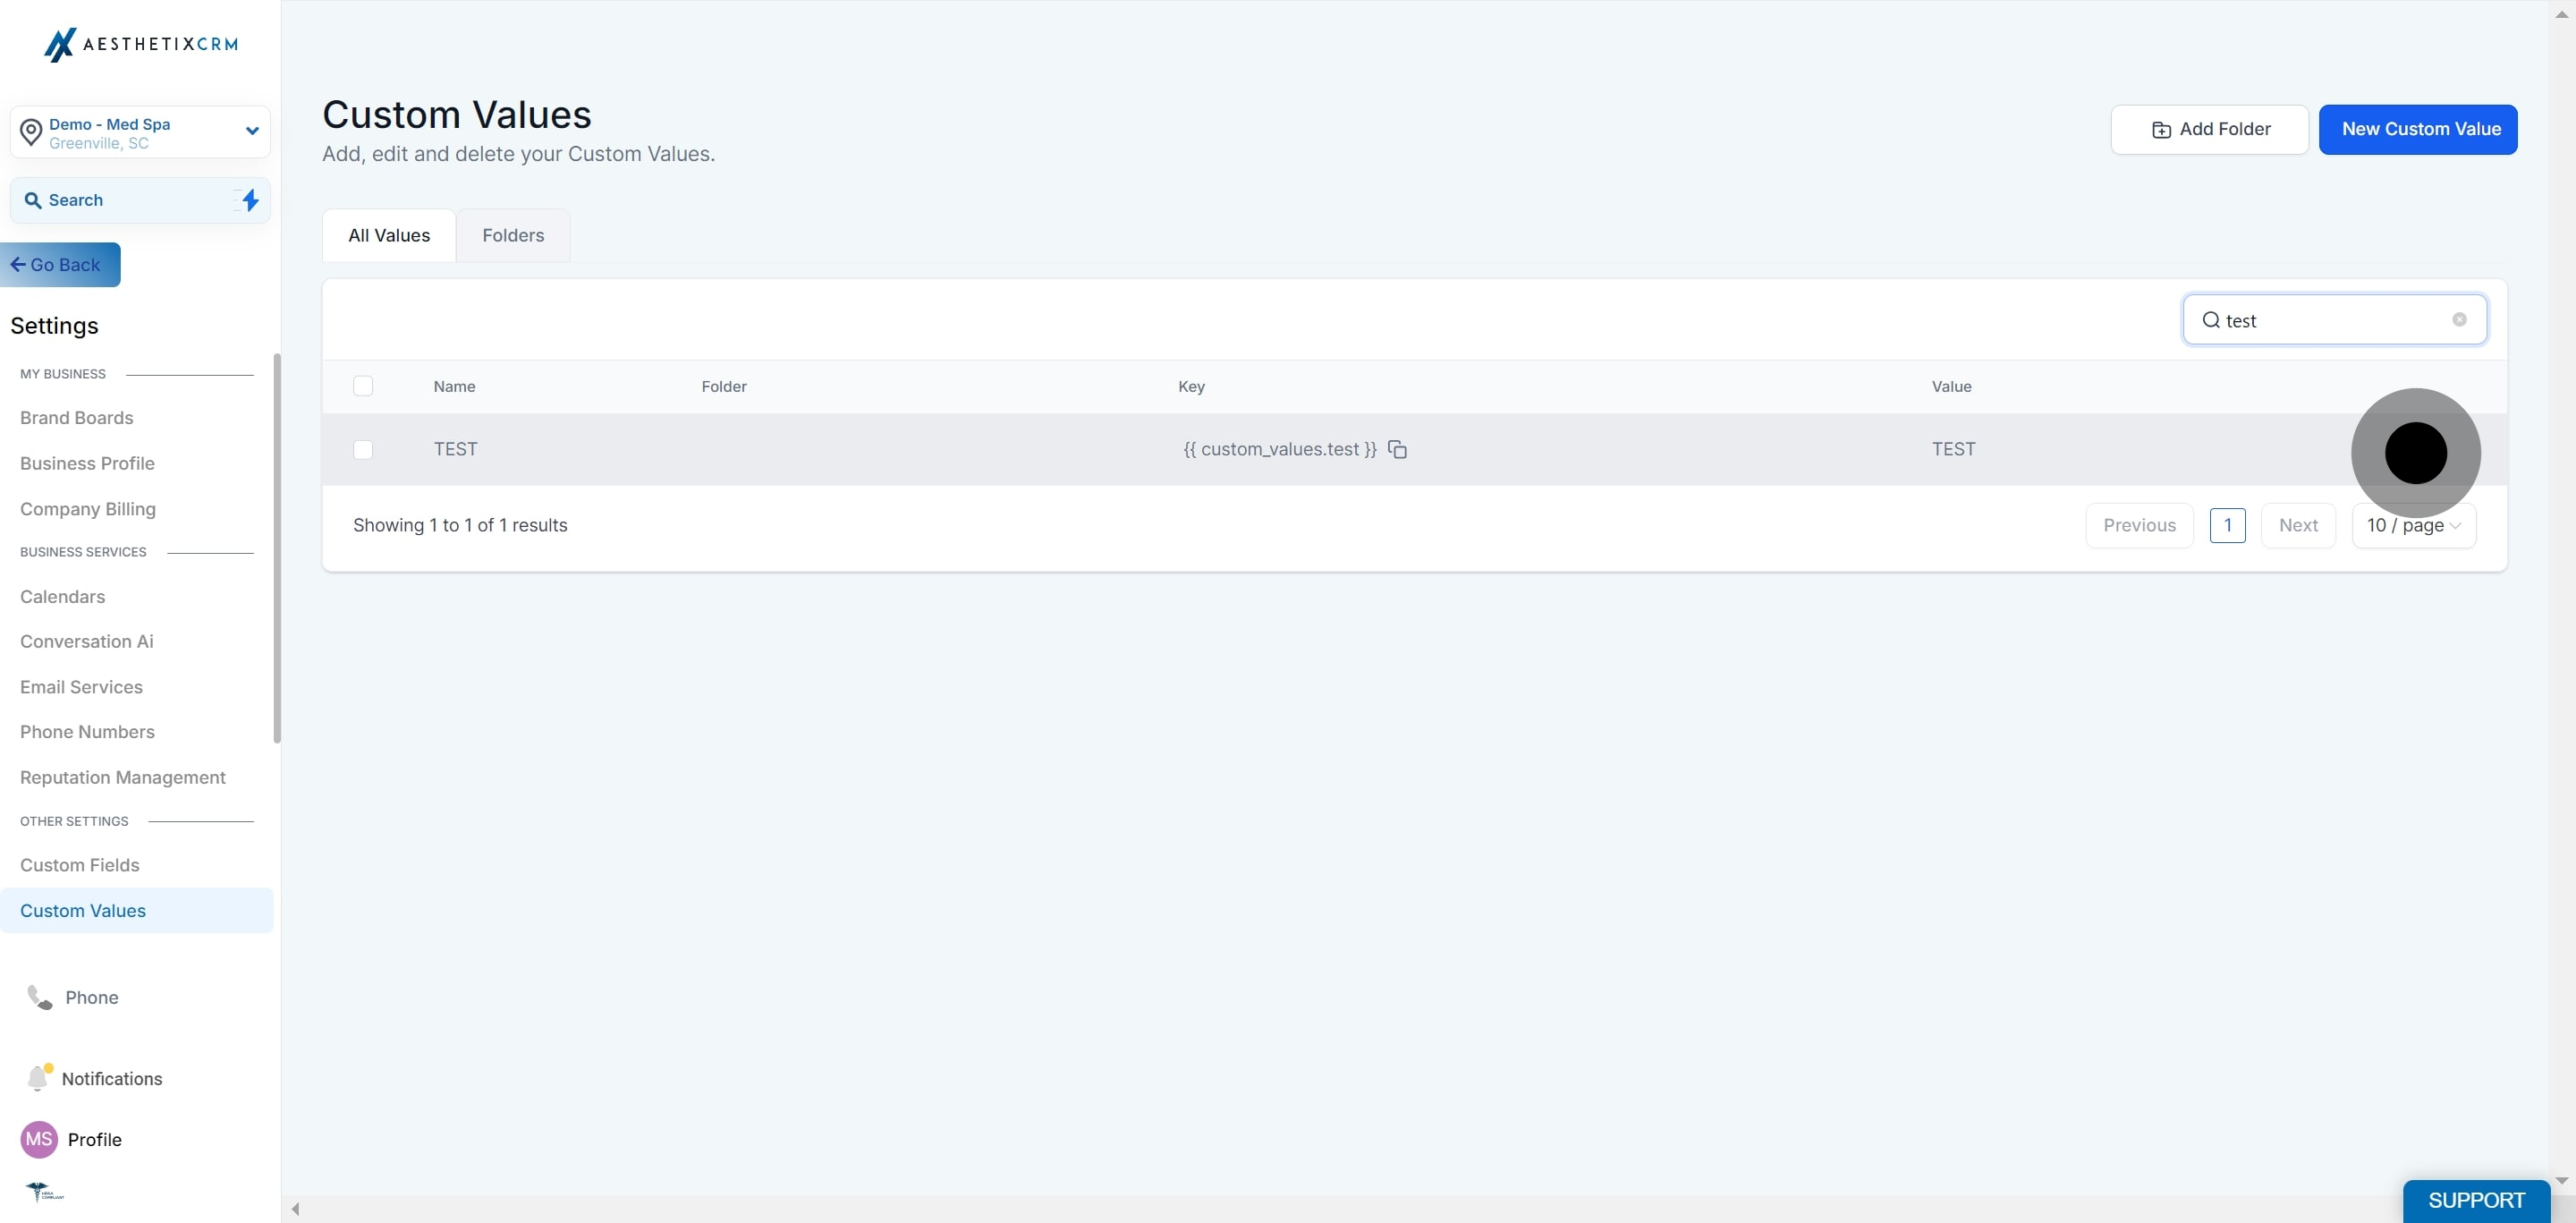Click the Add Folder button
Image resolution: width=2576 pixels, height=1223 pixels.
tap(2209, 129)
